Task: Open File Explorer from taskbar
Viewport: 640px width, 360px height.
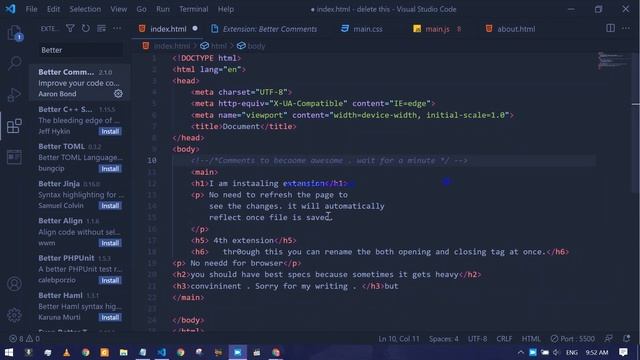Action: tap(123, 352)
